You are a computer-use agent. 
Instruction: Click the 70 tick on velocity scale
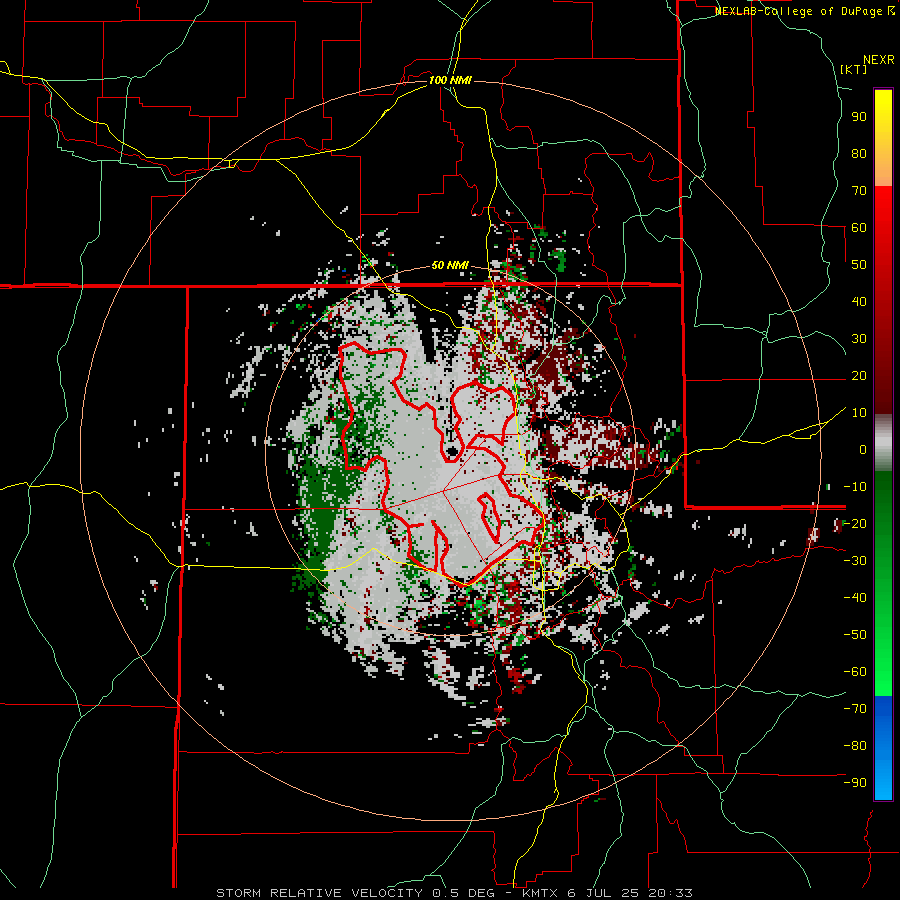(859, 191)
